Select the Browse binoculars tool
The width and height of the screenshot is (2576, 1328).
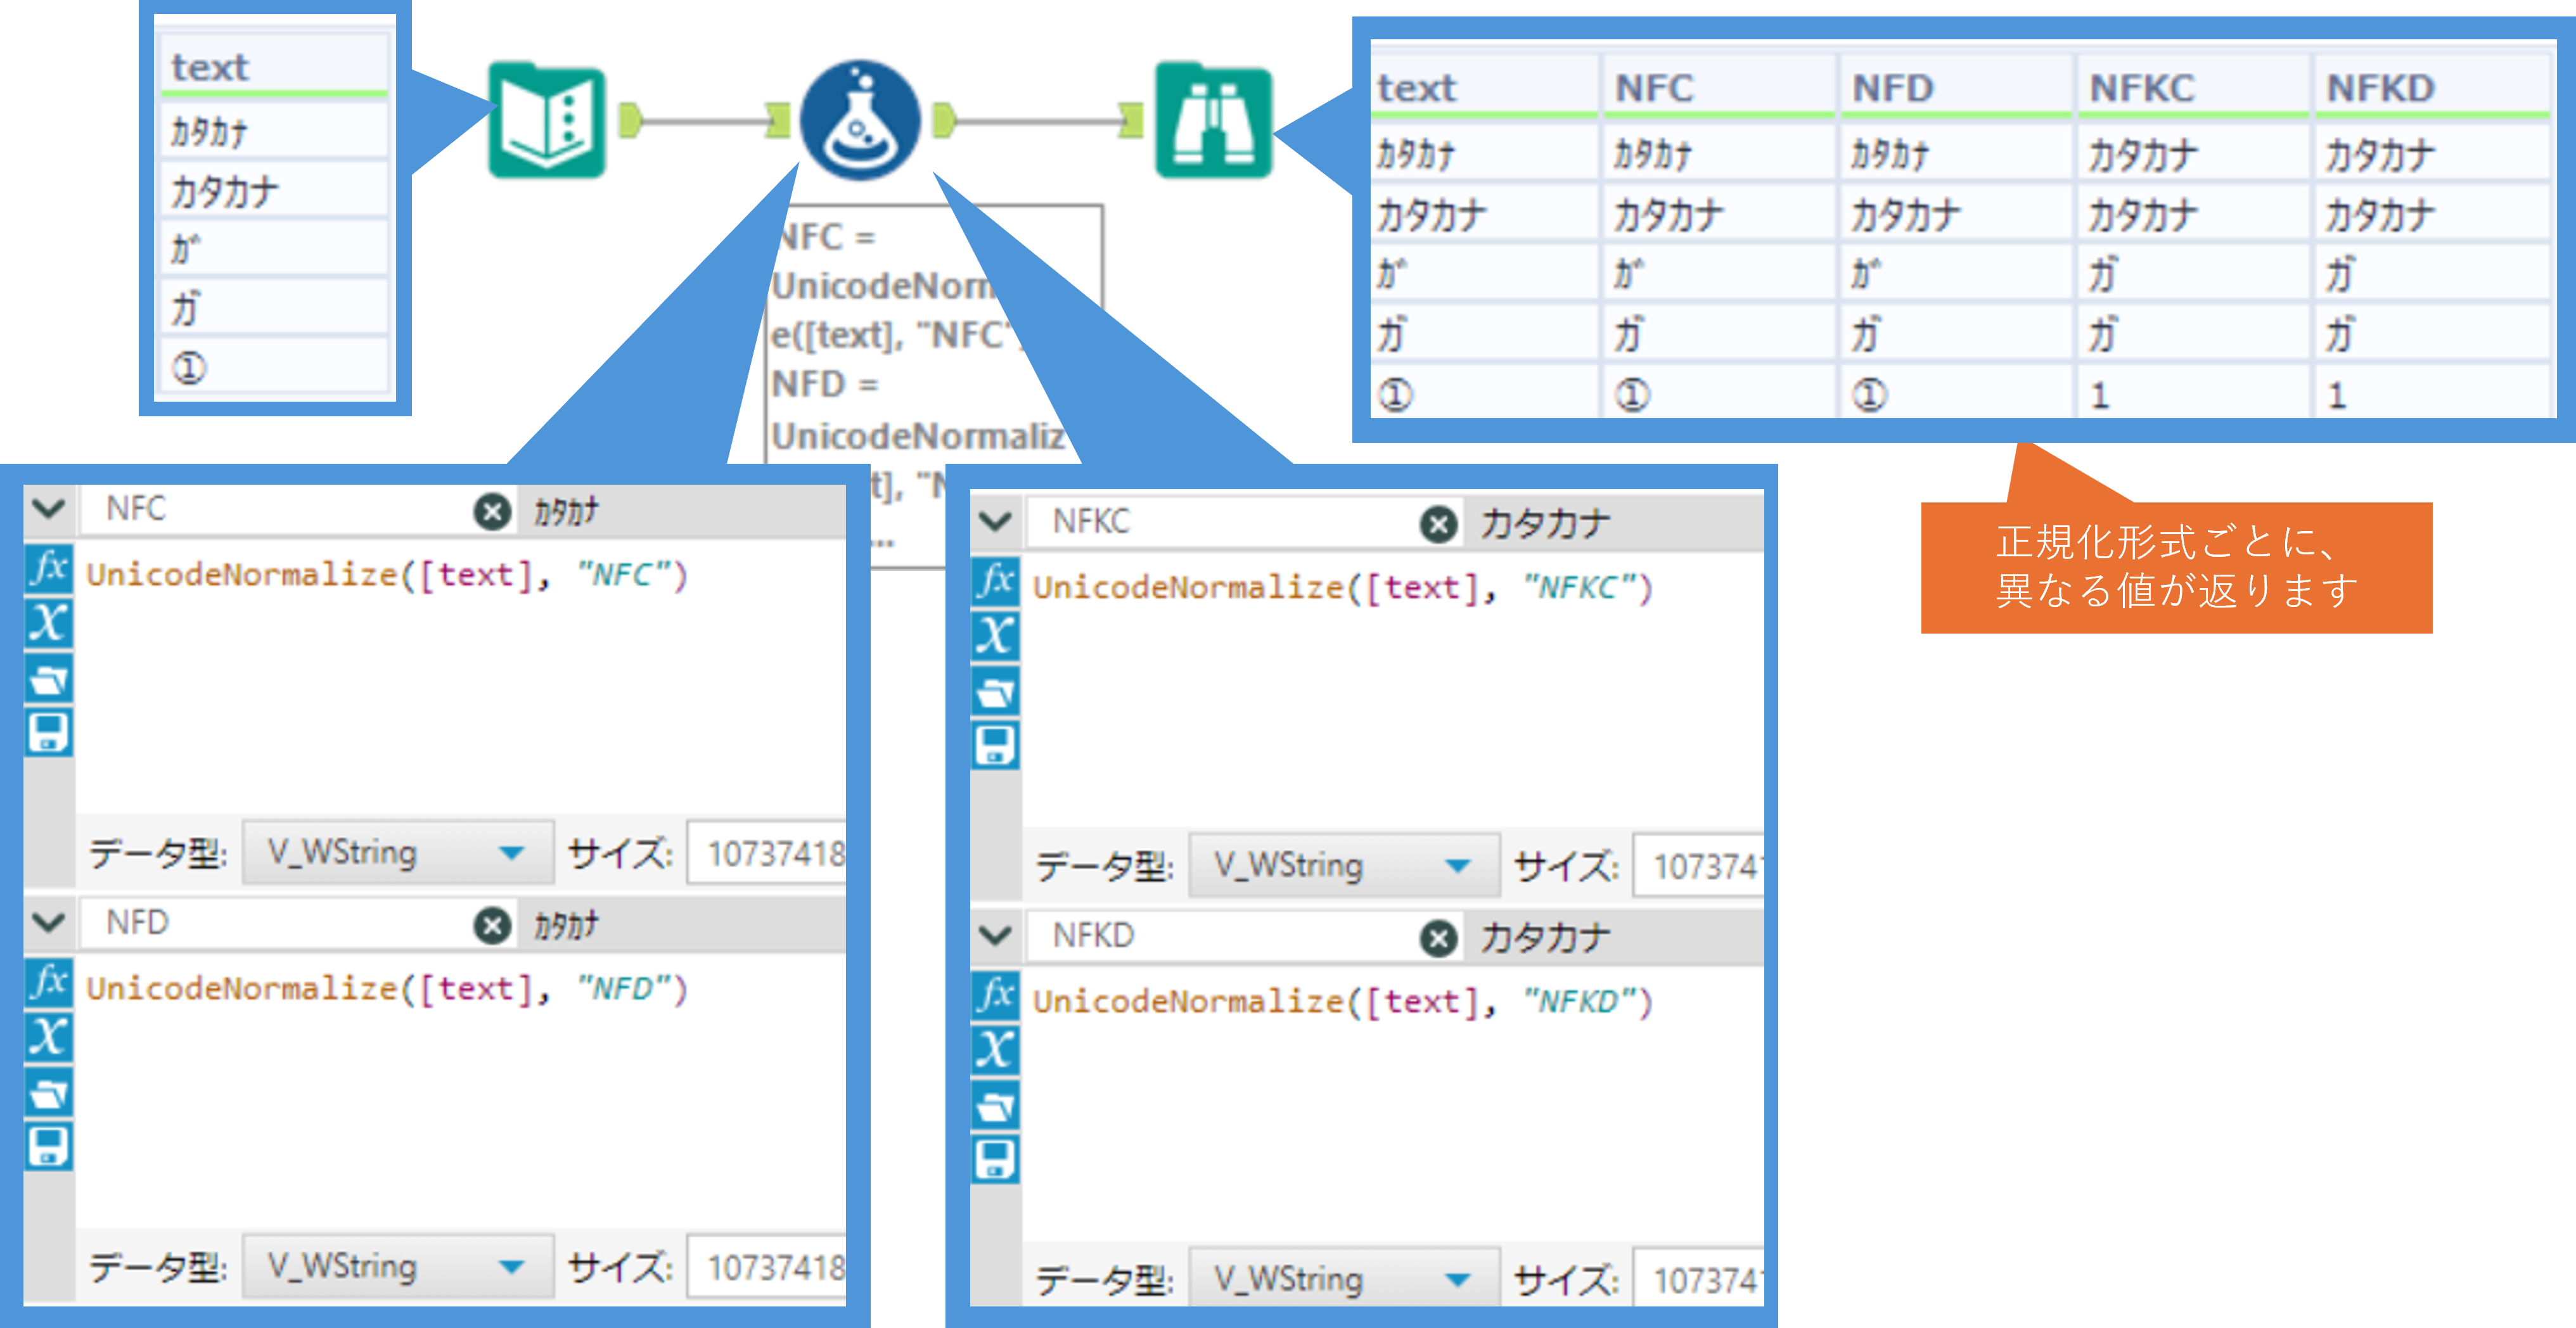tap(1213, 121)
